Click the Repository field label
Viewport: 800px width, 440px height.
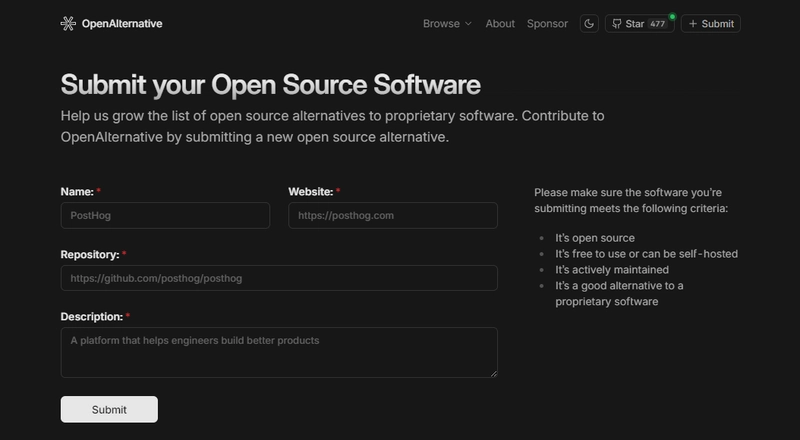pyautogui.click(x=90, y=255)
